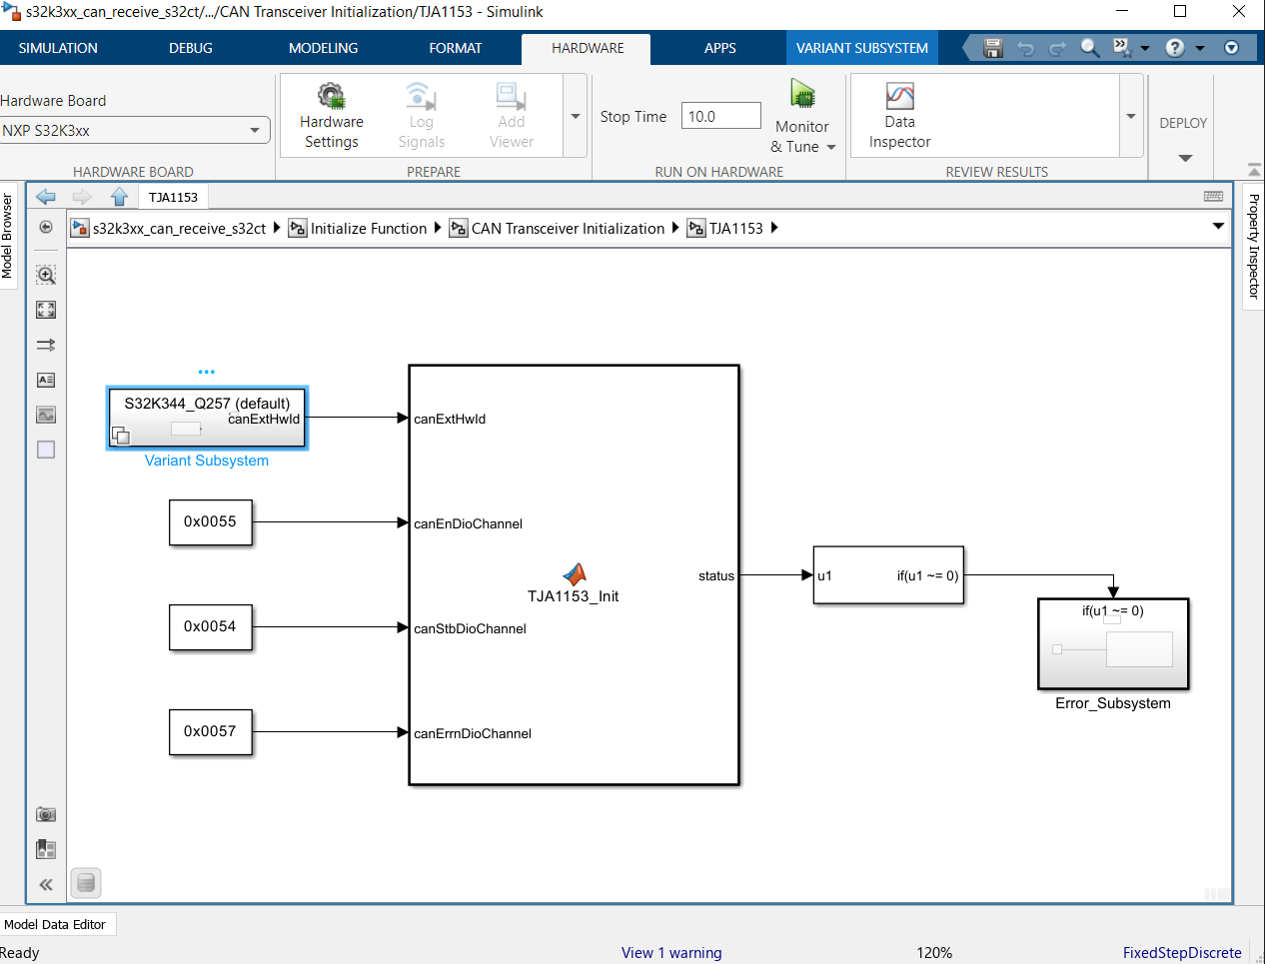Open the SIMULATION ribbon tab

click(58, 48)
